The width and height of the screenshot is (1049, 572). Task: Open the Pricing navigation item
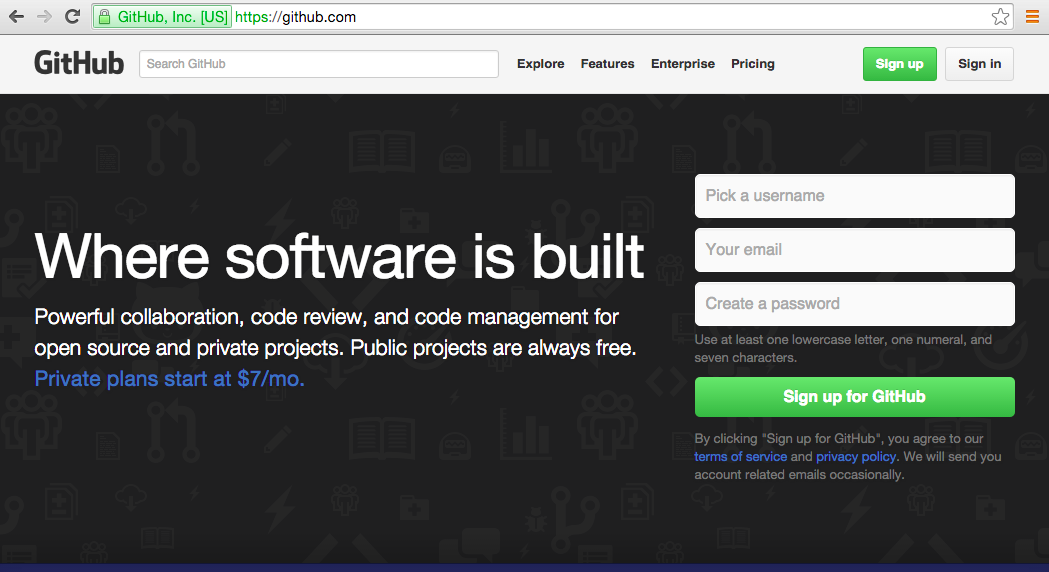(x=753, y=64)
